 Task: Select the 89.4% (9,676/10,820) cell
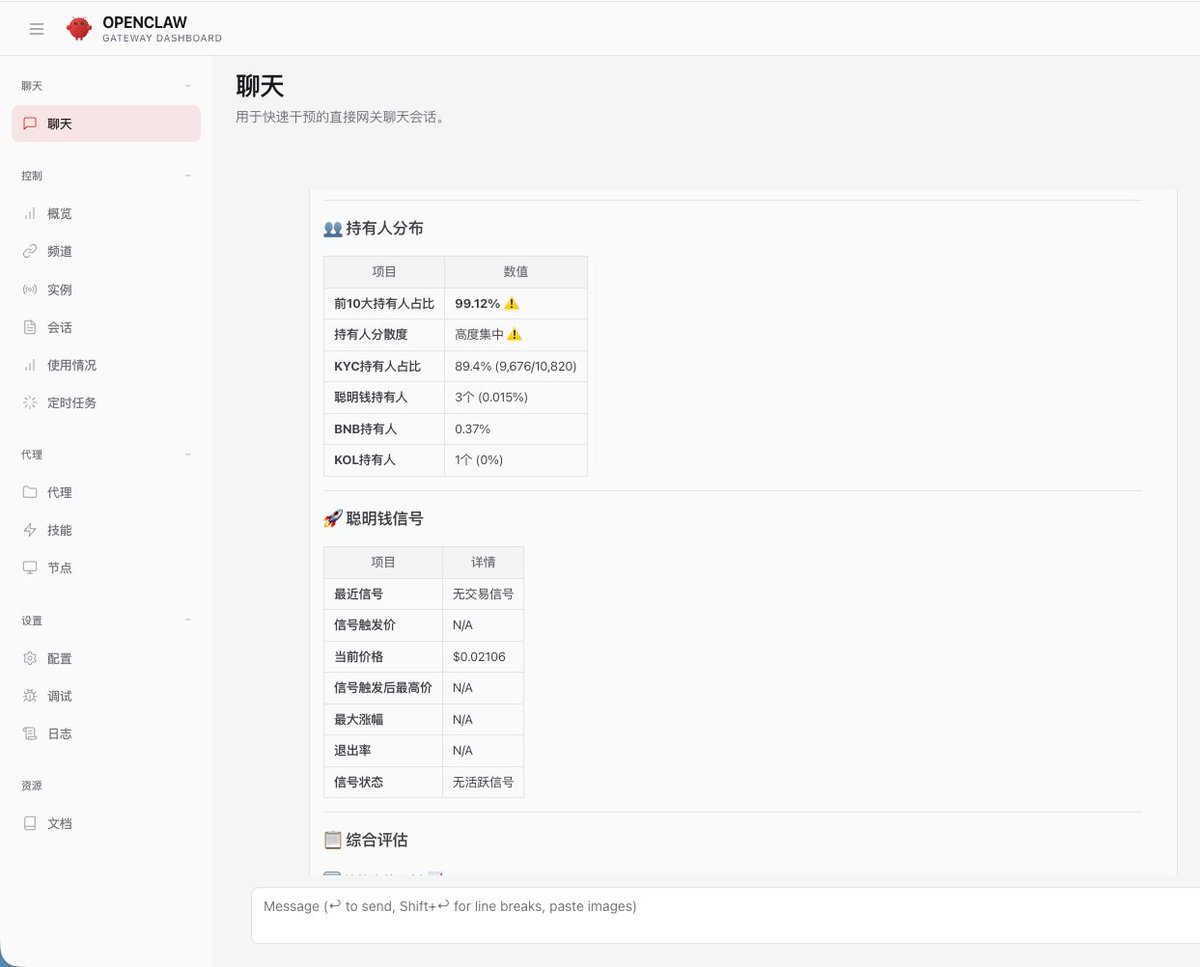tap(516, 366)
